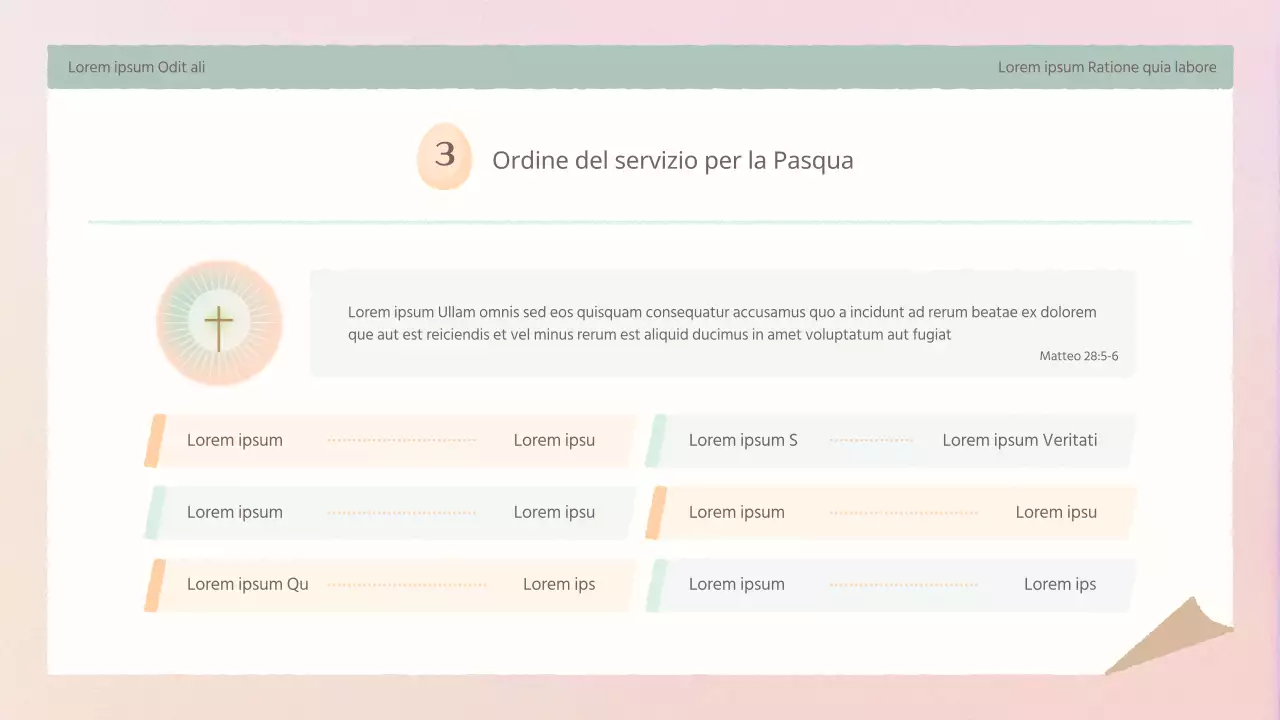The width and height of the screenshot is (1280, 720).
Task: Select the sunburst cross emblem icon
Action: click(219, 322)
